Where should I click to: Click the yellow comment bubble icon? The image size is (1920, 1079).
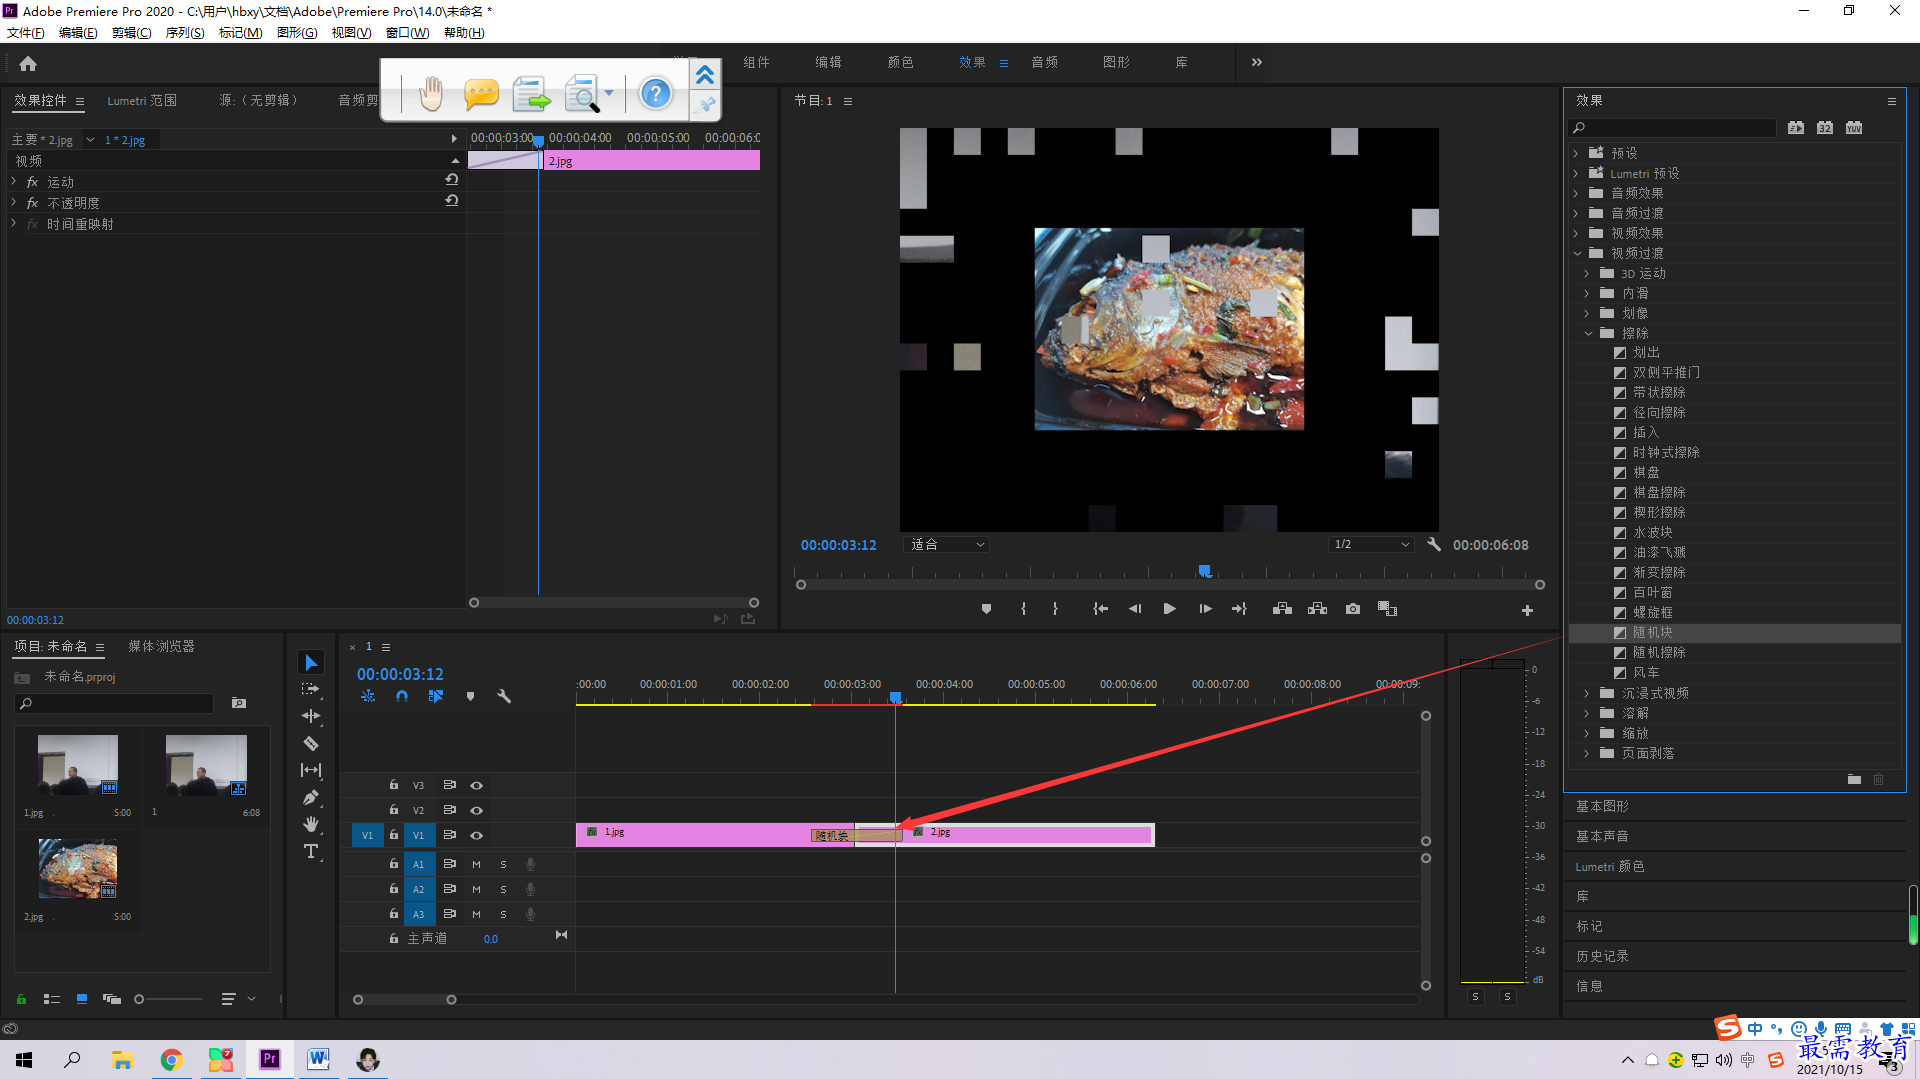click(x=481, y=94)
